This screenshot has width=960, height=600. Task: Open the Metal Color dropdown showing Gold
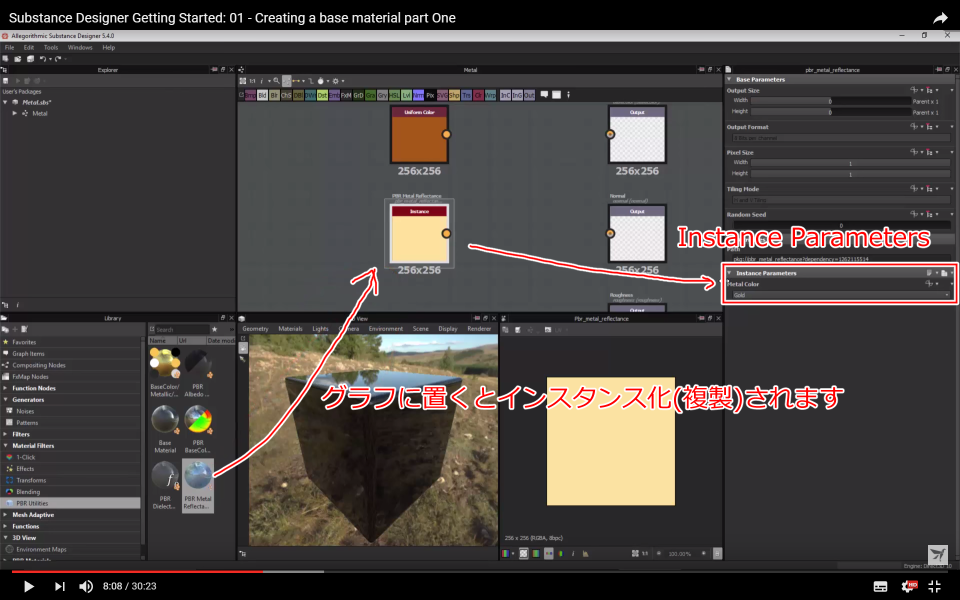(x=841, y=295)
